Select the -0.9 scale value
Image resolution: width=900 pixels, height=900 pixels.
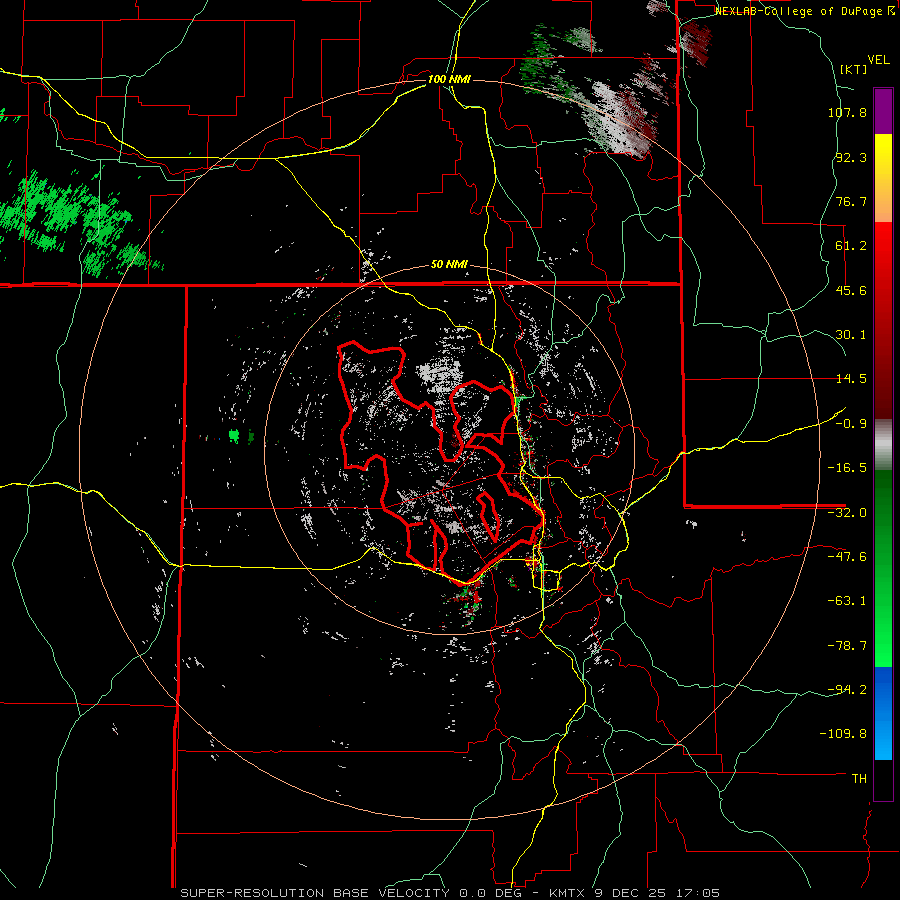(x=851, y=424)
